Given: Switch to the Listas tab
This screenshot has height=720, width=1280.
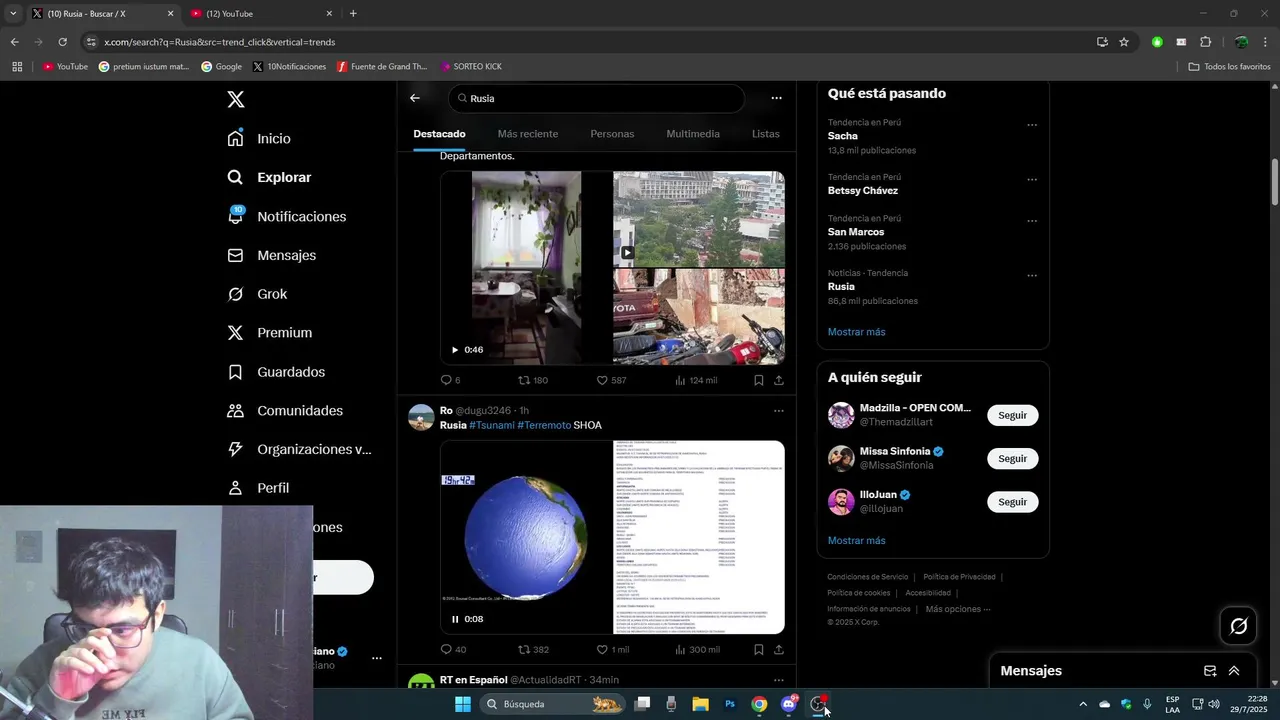Looking at the screenshot, I should [765, 134].
